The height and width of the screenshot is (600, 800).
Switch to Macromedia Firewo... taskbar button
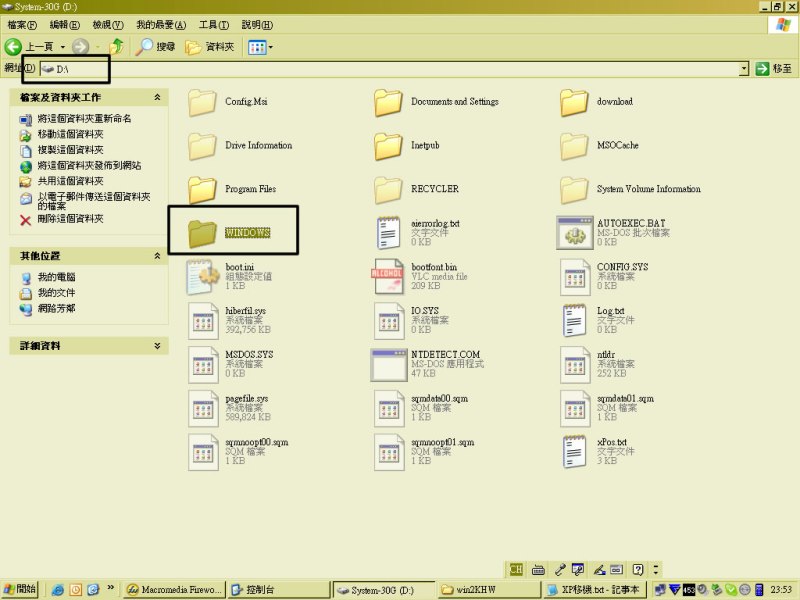pyautogui.click(x=174, y=590)
